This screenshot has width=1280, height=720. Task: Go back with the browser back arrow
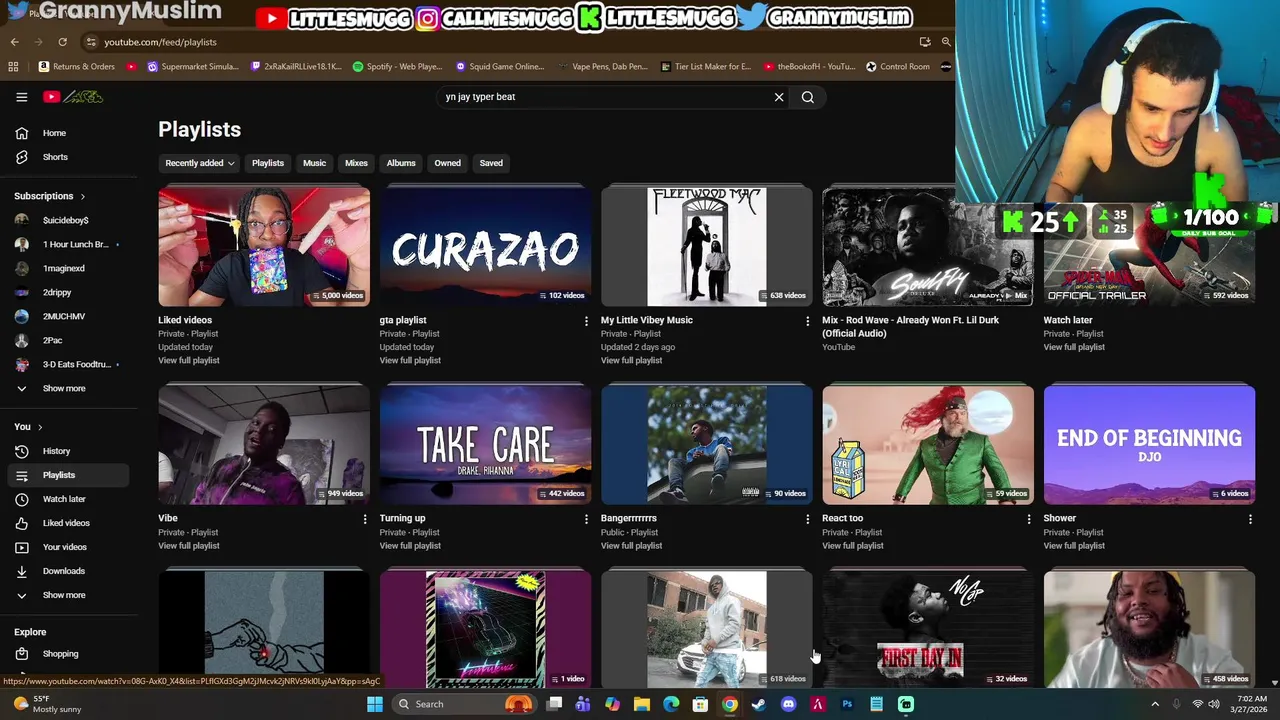14,42
